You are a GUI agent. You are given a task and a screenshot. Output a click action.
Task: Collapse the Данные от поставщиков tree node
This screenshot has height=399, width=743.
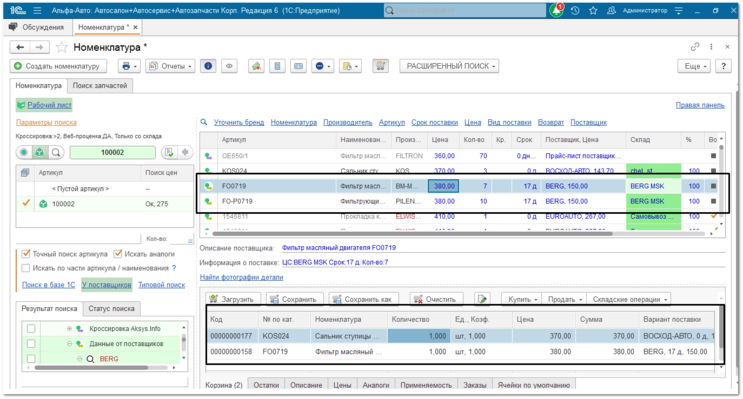pyautogui.click(x=69, y=344)
